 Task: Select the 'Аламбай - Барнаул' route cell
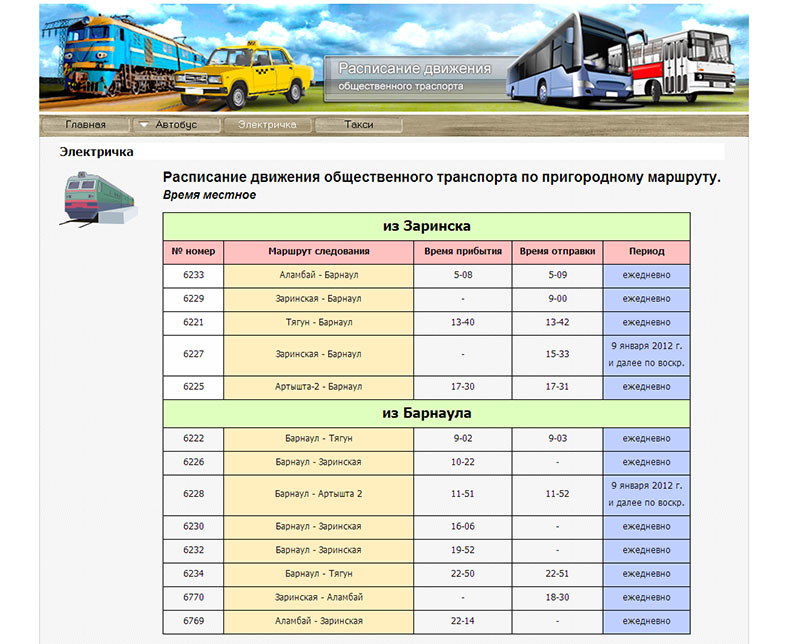pyautogui.click(x=319, y=275)
